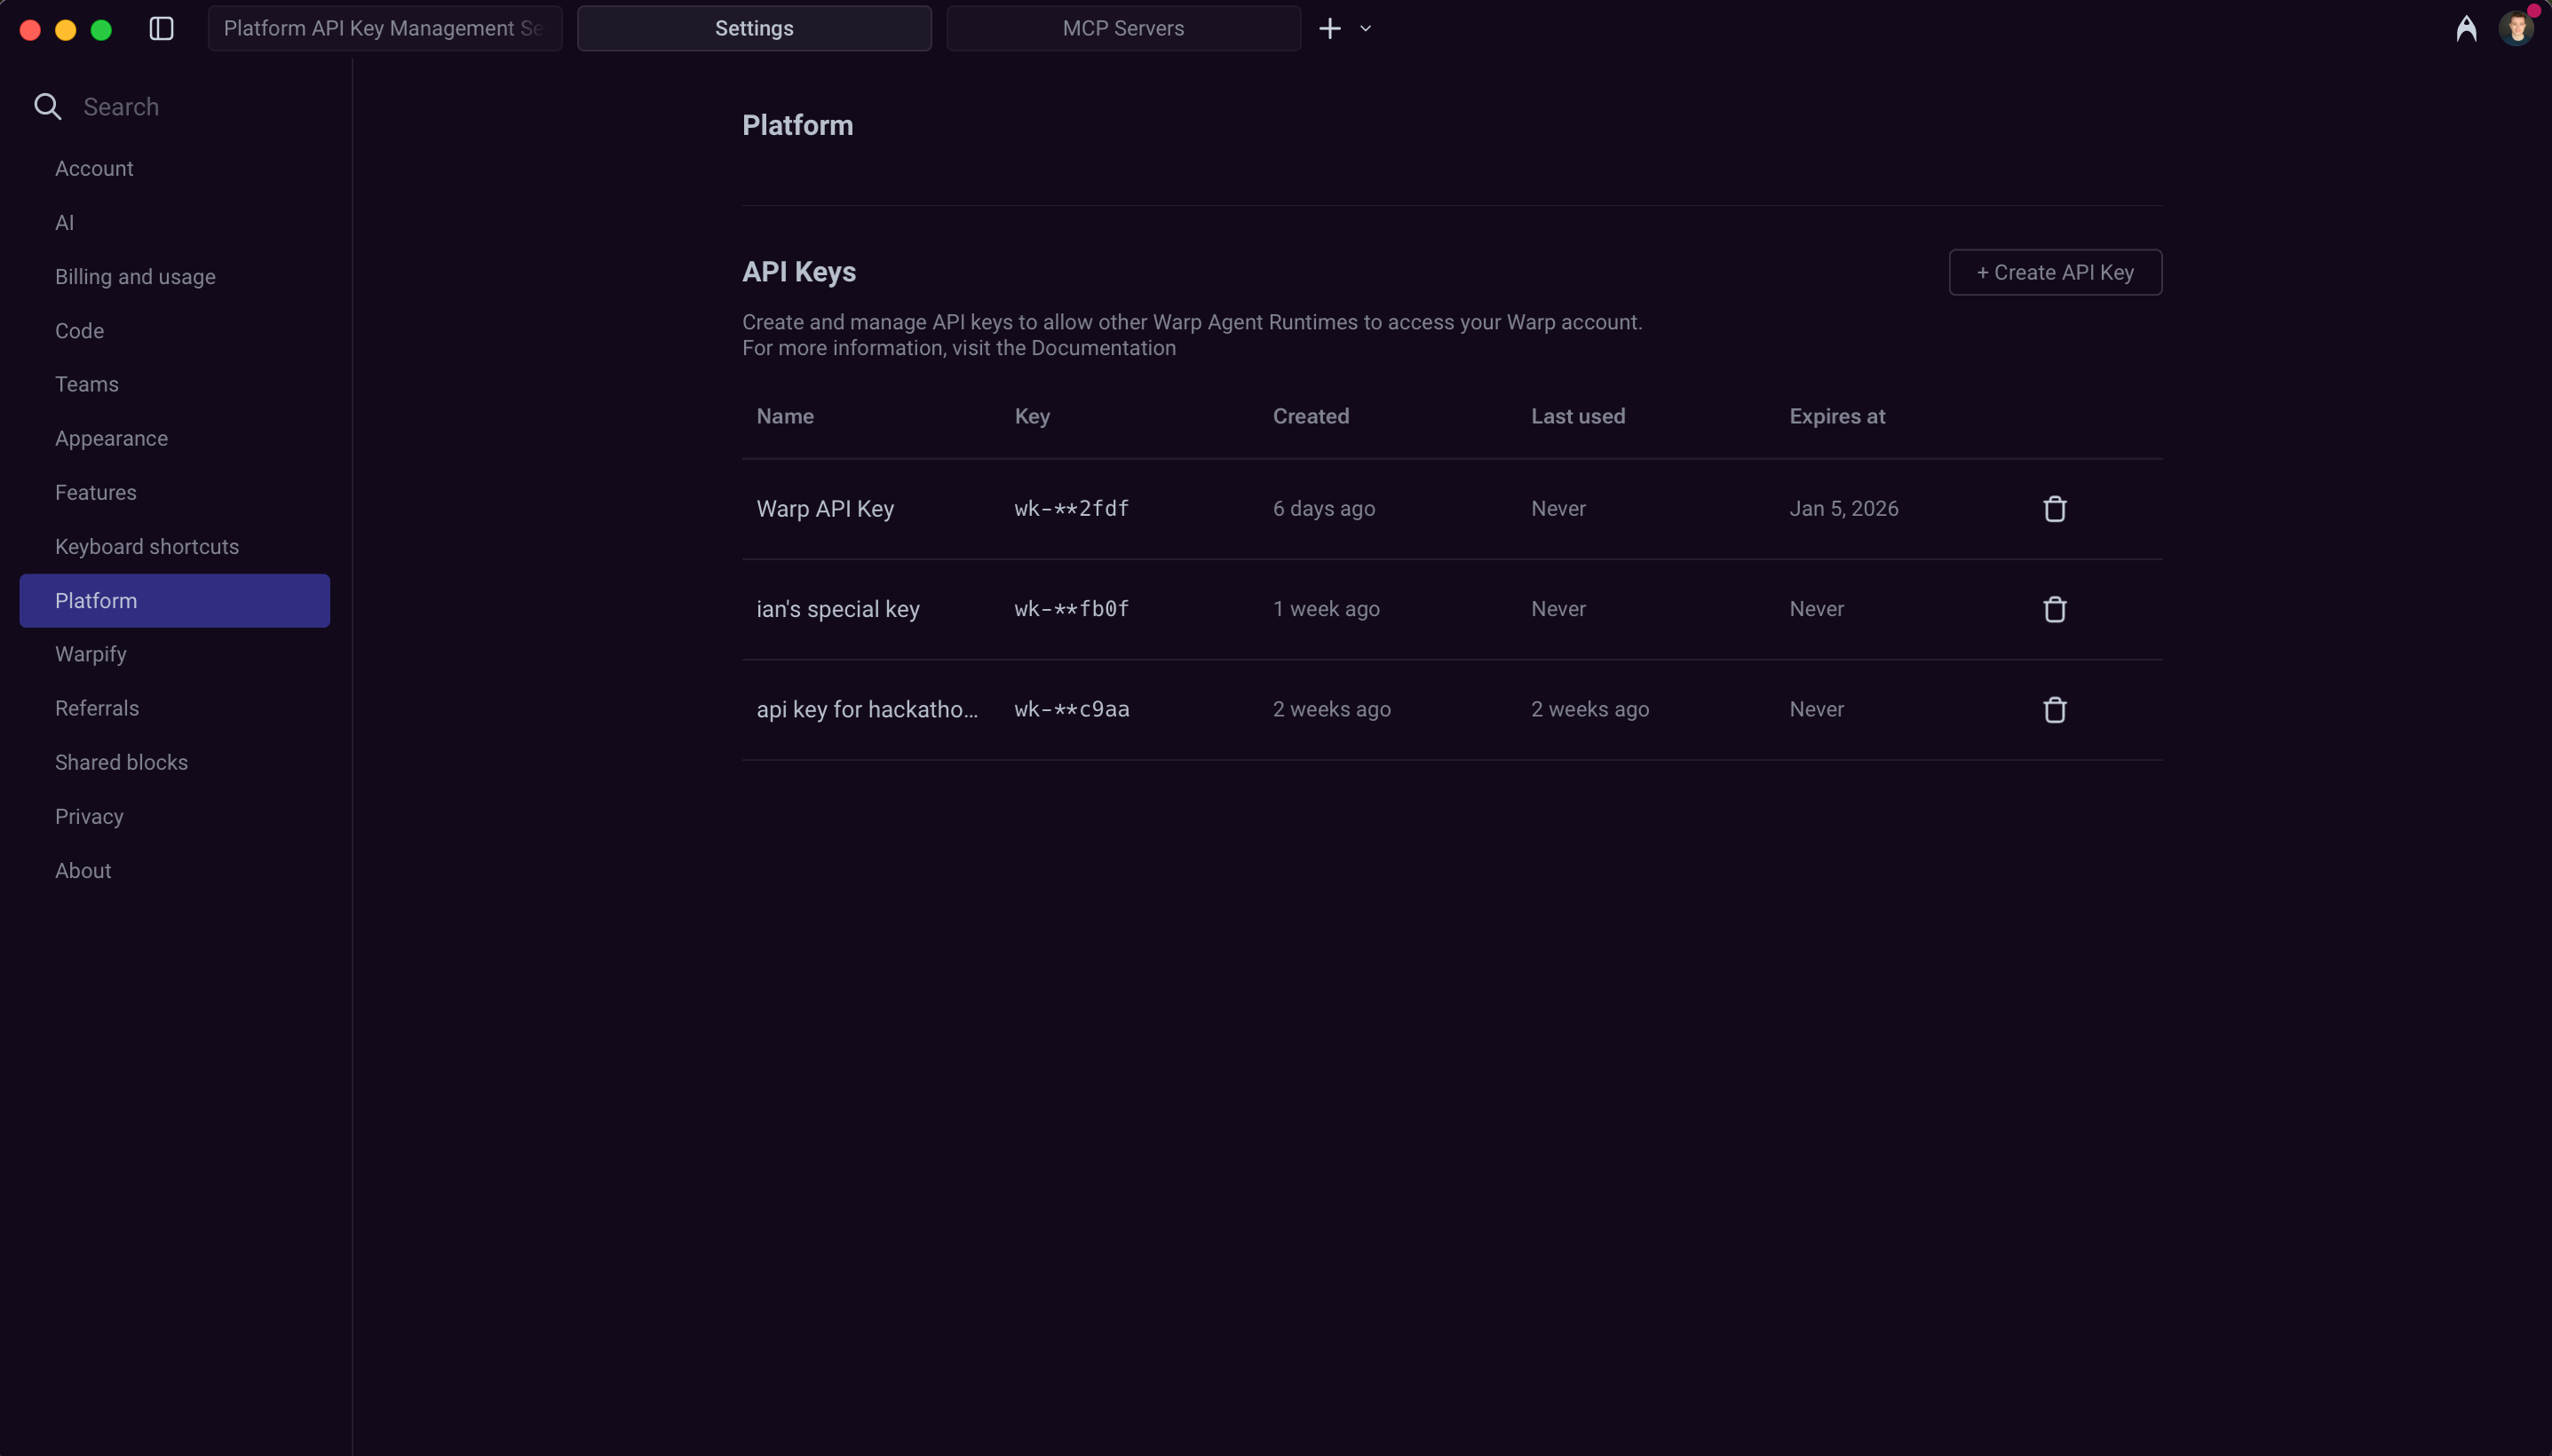Screen dimensions: 2552x1456
Task: Remove the hackathon API key via trash icon
Action: [2054, 709]
